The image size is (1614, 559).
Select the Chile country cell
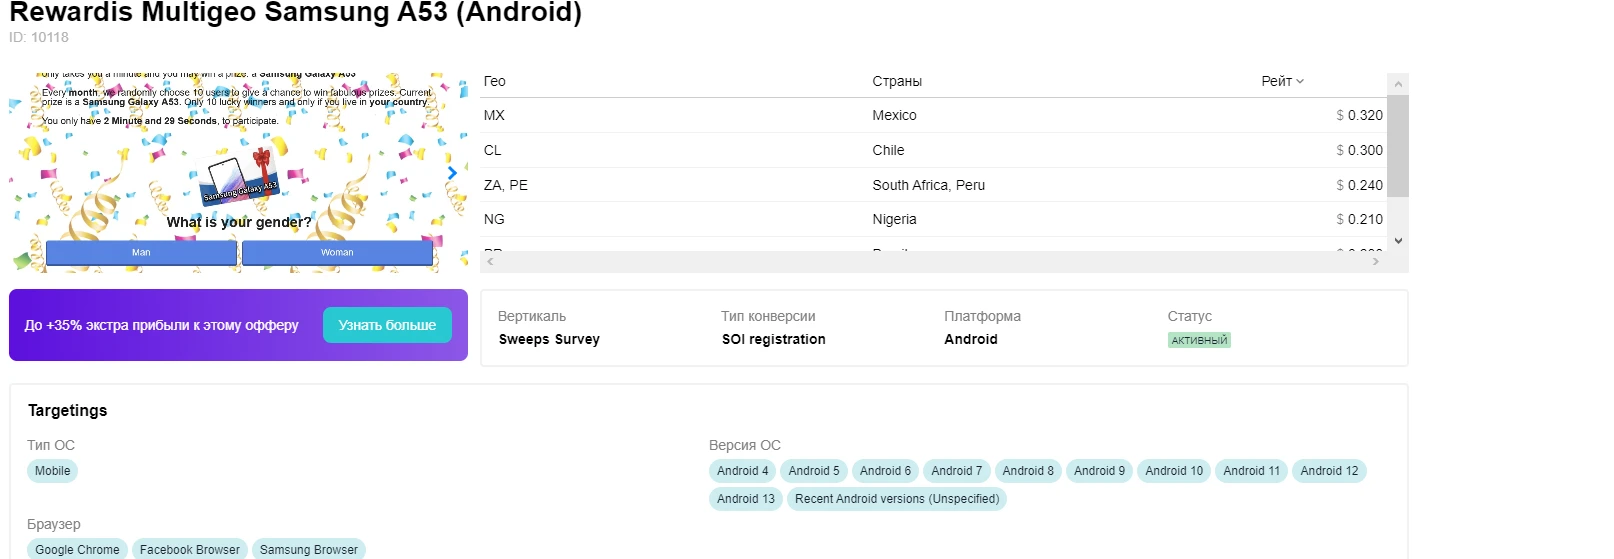coord(888,150)
